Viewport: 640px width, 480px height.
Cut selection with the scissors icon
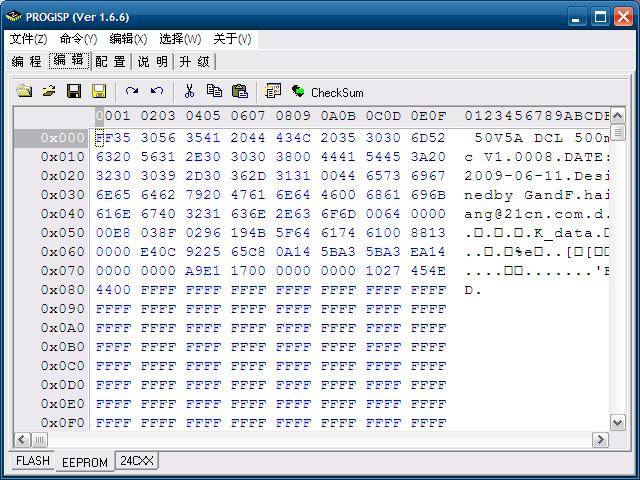point(189,91)
